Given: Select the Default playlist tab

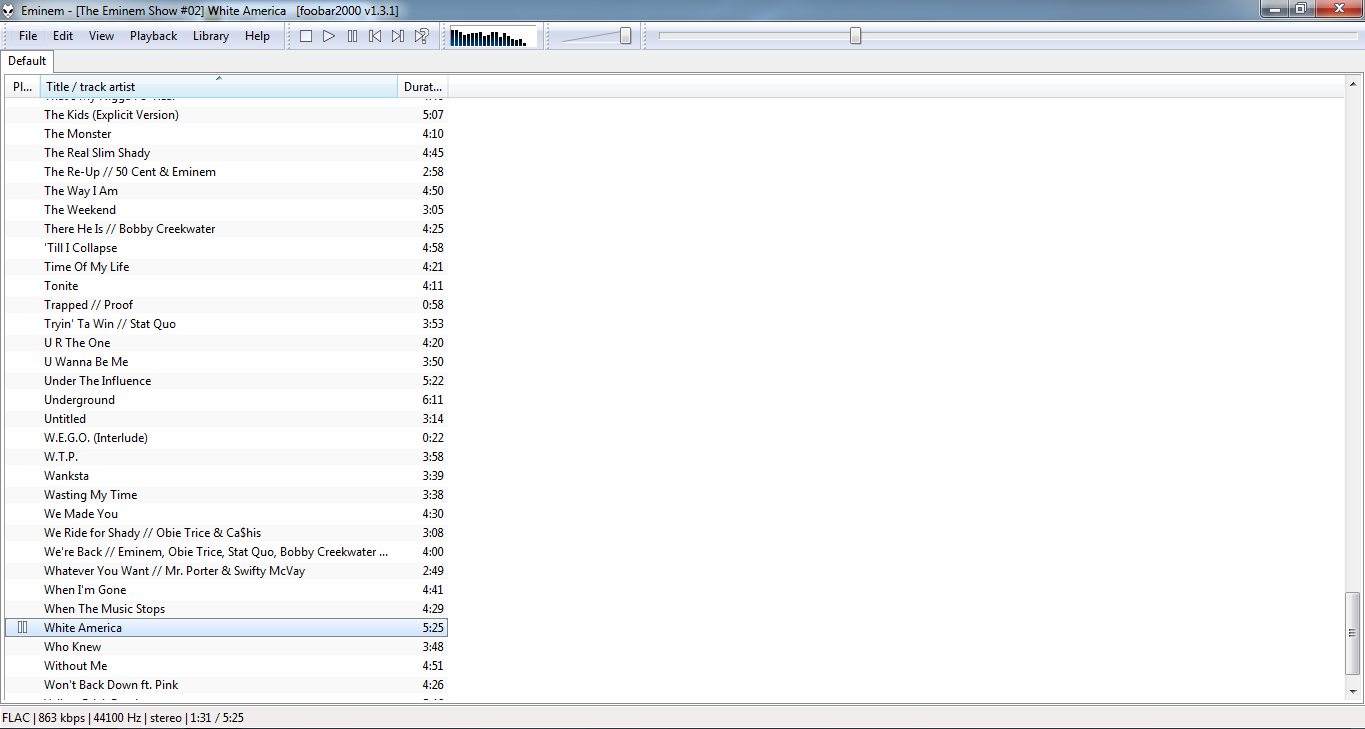Looking at the screenshot, I should 27,61.
